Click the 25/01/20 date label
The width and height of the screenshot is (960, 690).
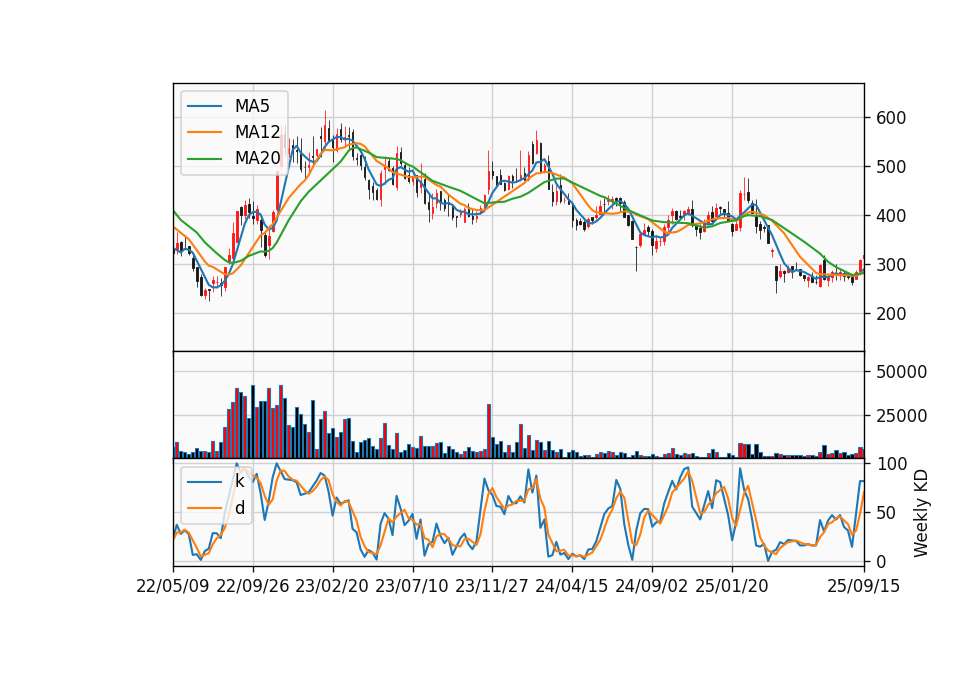[732, 586]
